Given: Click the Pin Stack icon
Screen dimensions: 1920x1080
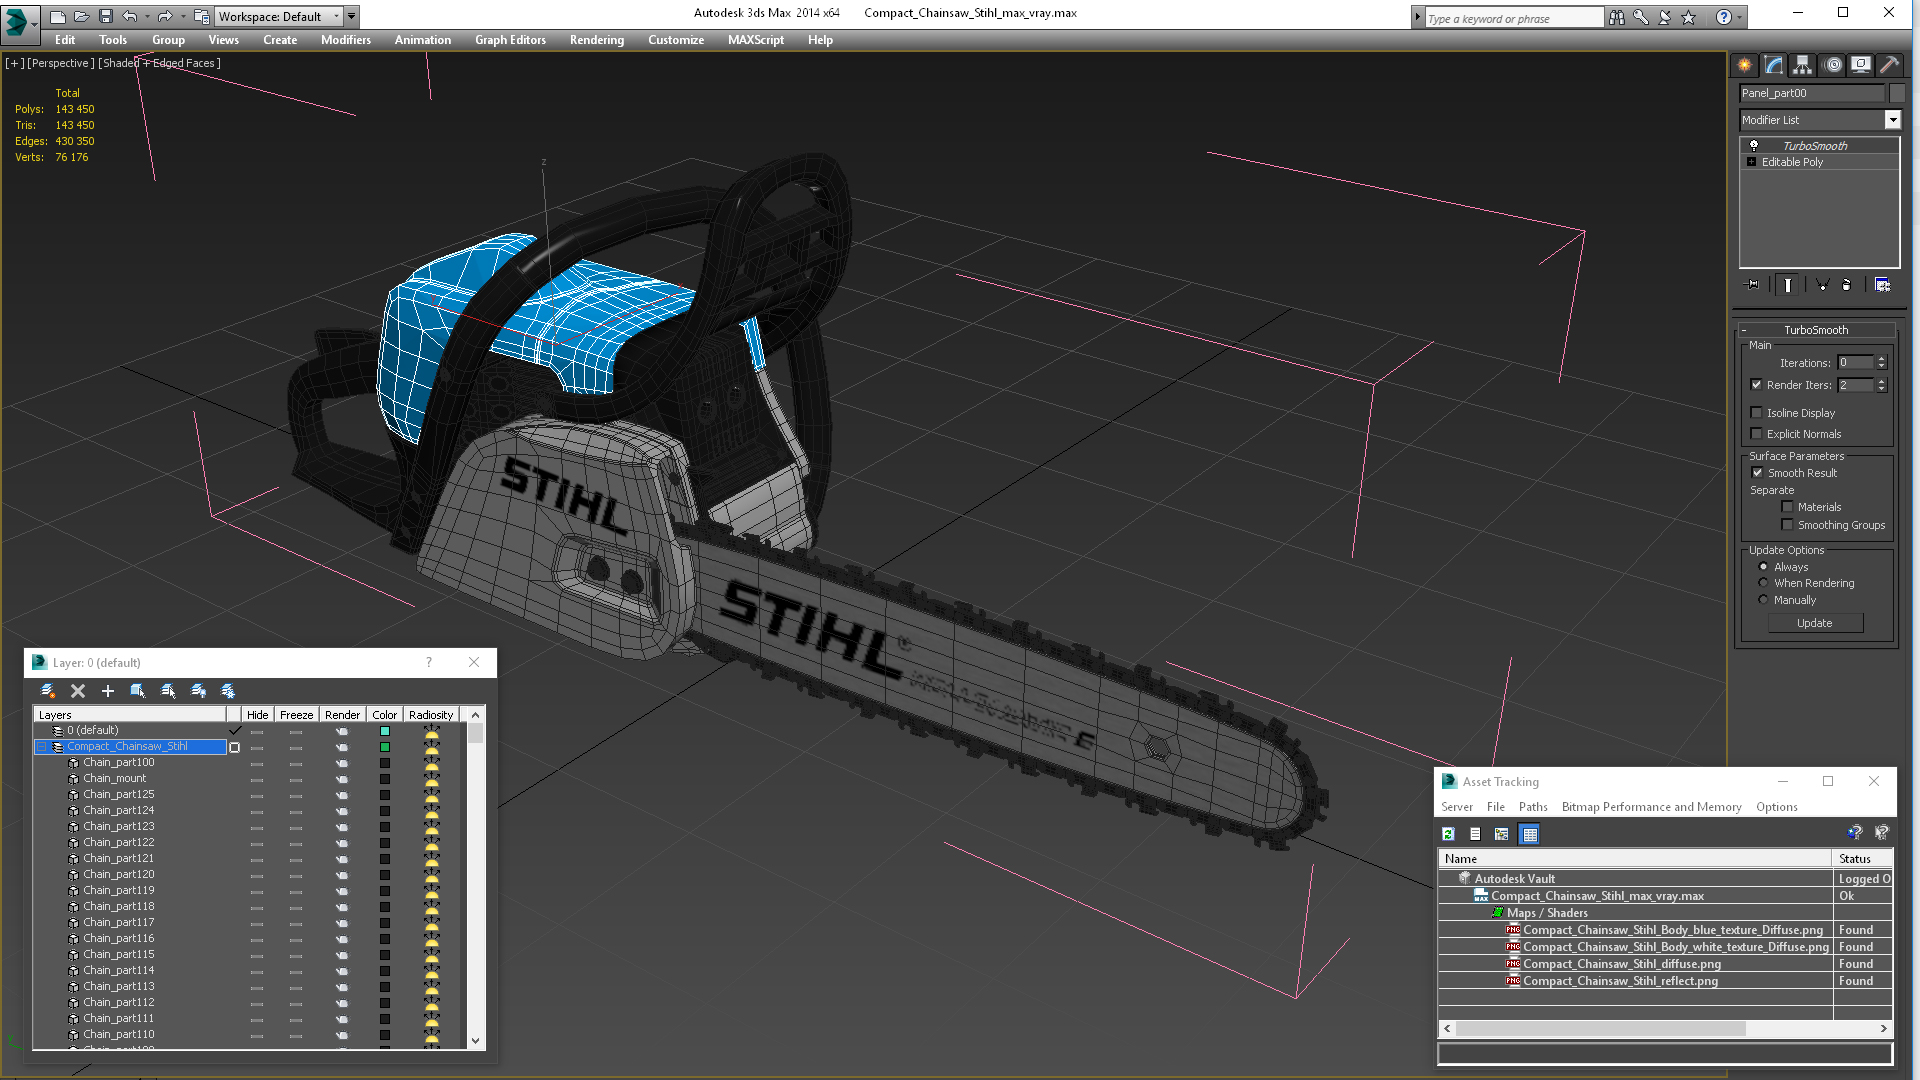Looking at the screenshot, I should (x=1753, y=285).
